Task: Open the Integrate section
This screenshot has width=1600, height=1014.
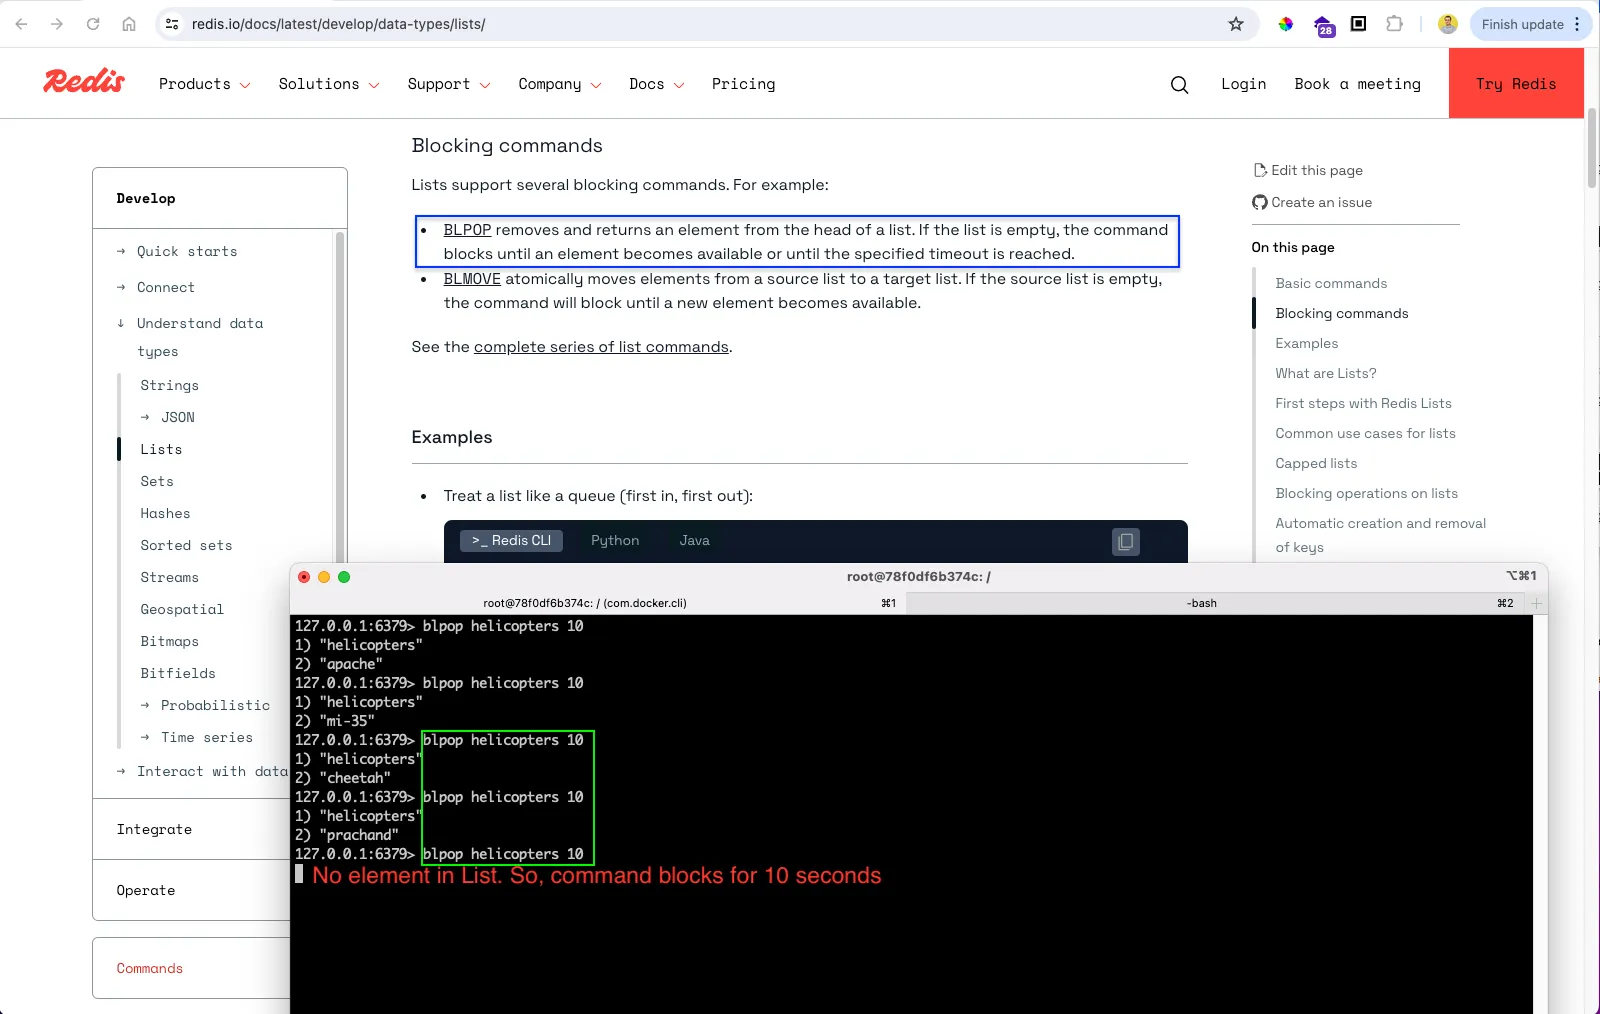Action: click(154, 830)
